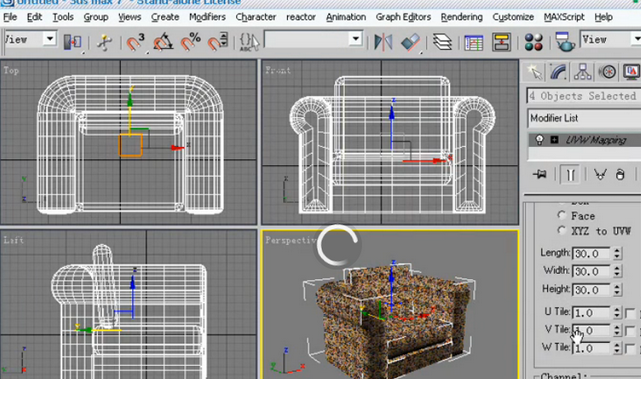This screenshot has height=402, width=641.
Task: Open the Group menu
Action: (96, 17)
